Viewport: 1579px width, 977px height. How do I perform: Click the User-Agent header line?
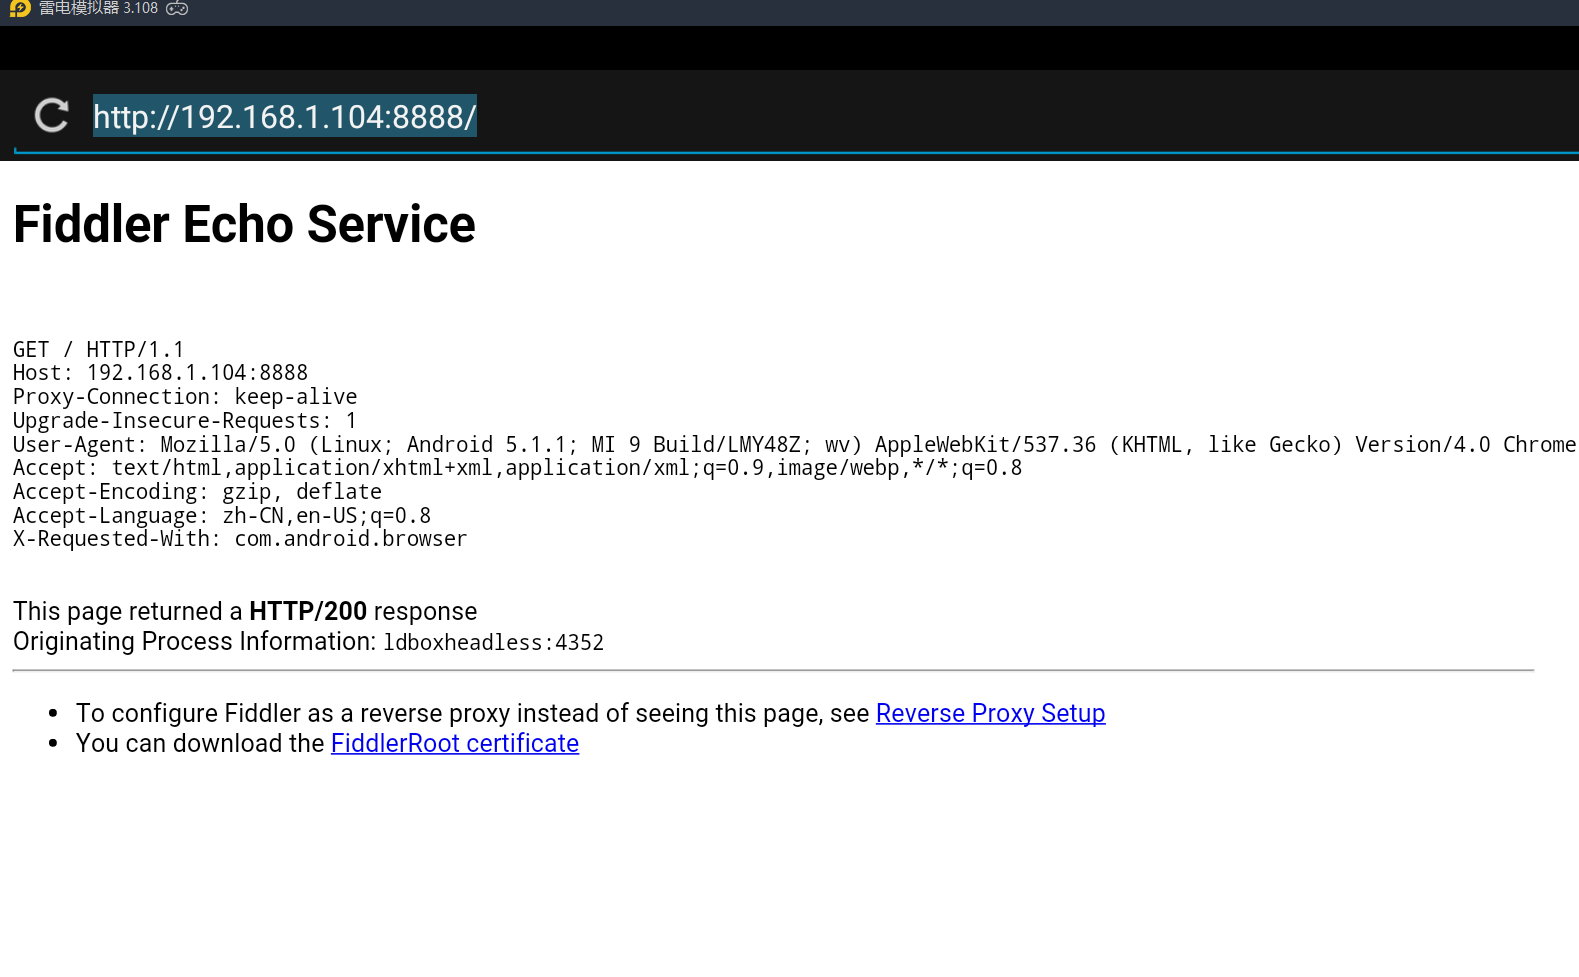pos(795,444)
